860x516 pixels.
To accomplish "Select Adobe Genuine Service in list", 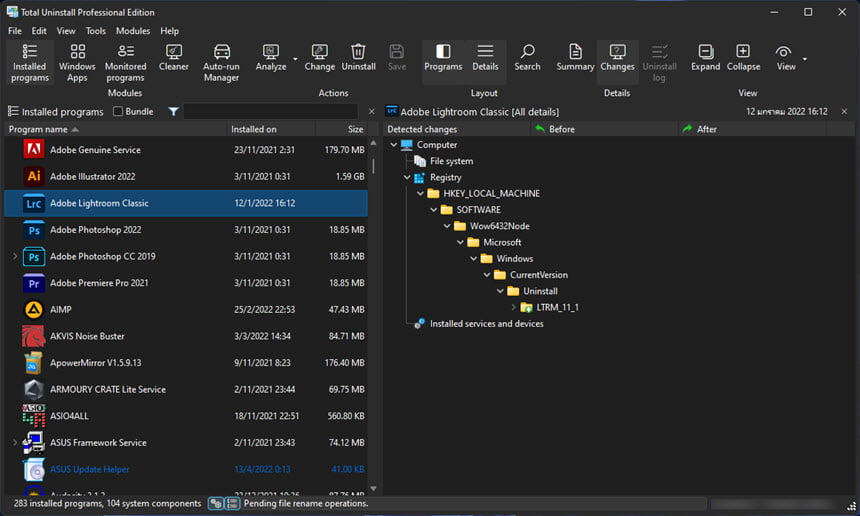I will 186,150.
